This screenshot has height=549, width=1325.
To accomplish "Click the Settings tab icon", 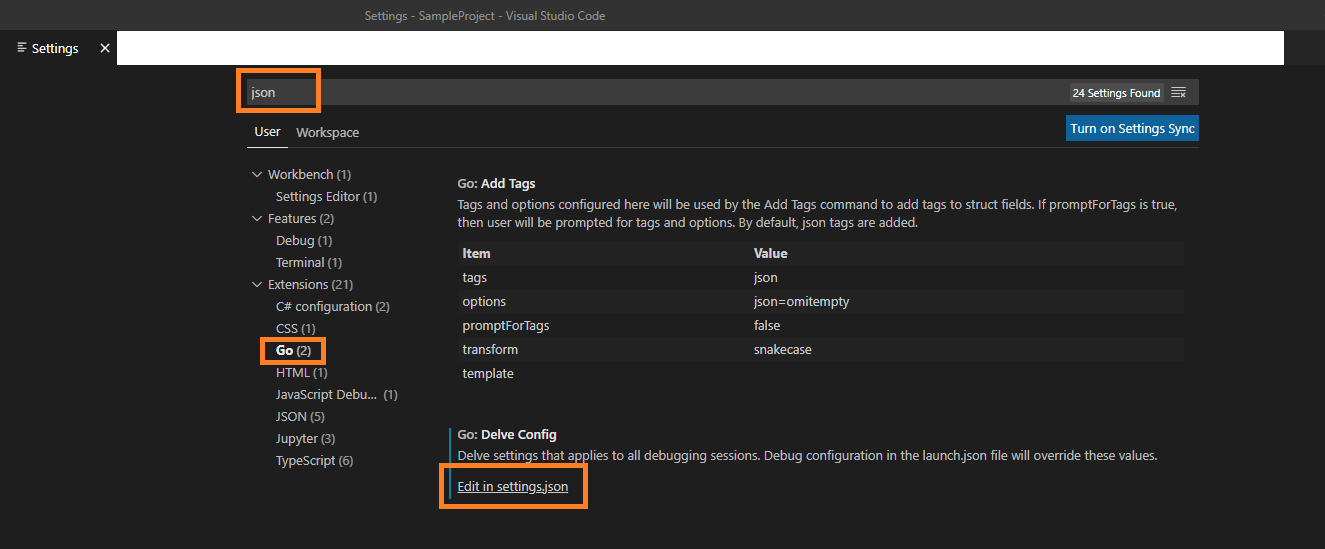I will [x=22, y=48].
